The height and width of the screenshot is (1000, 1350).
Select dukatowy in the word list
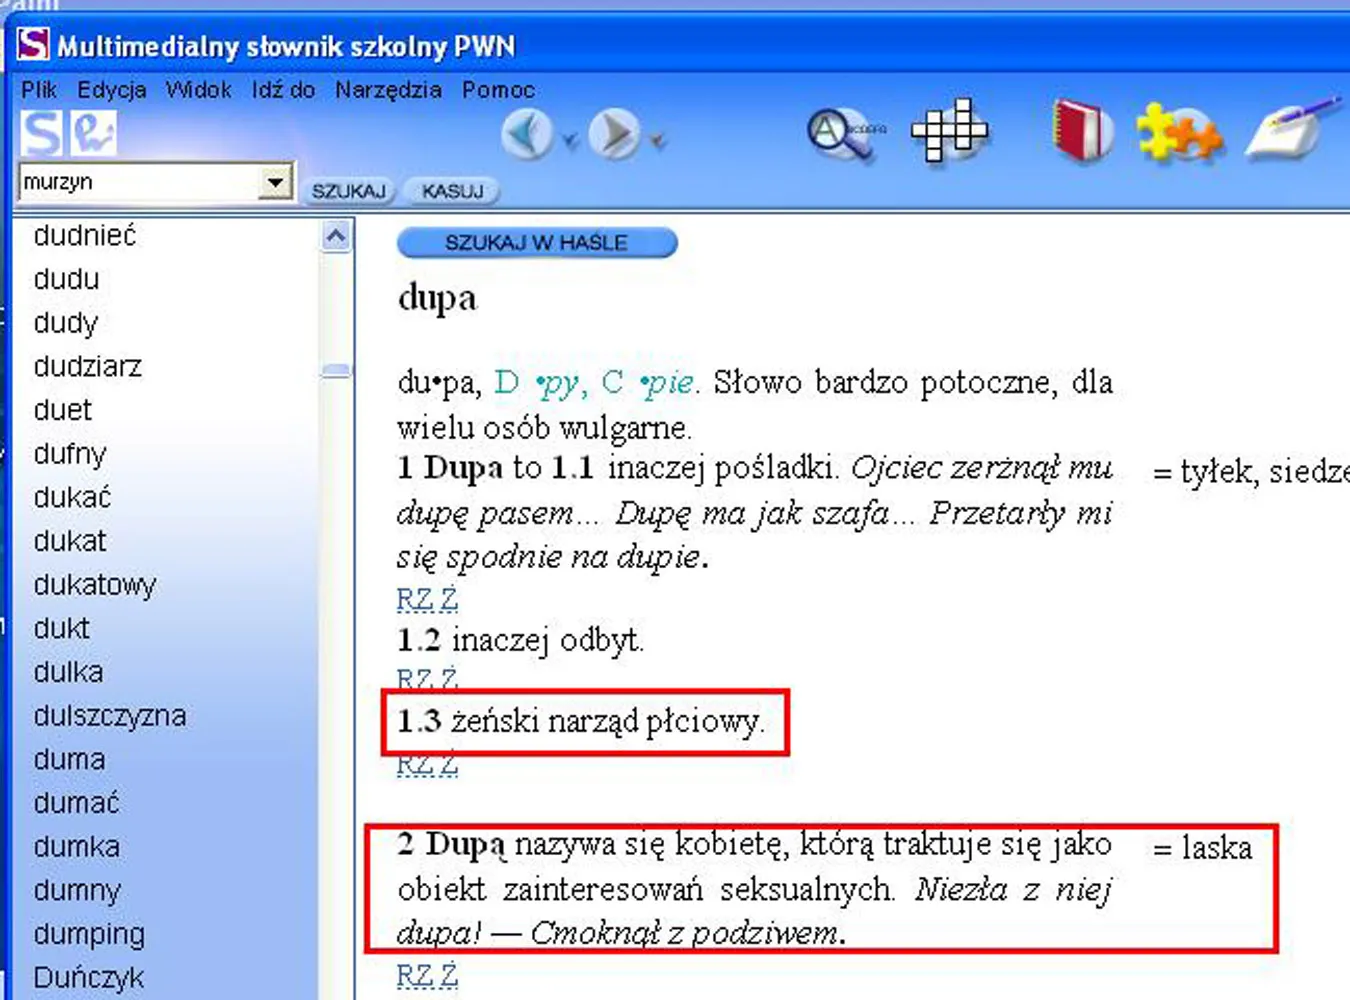tap(95, 585)
